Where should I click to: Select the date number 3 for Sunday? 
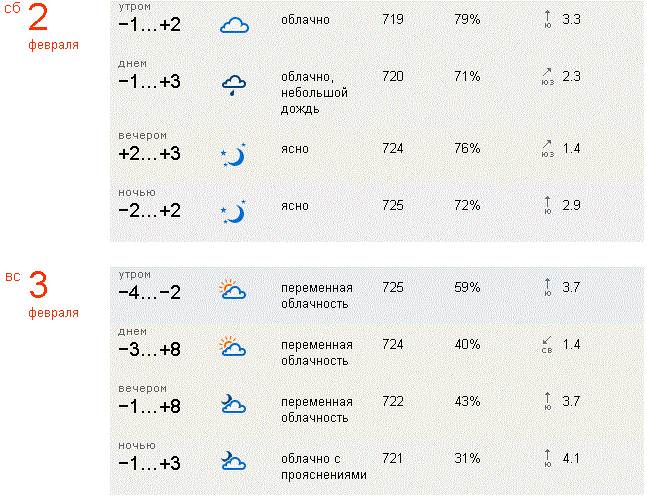[x=38, y=287]
